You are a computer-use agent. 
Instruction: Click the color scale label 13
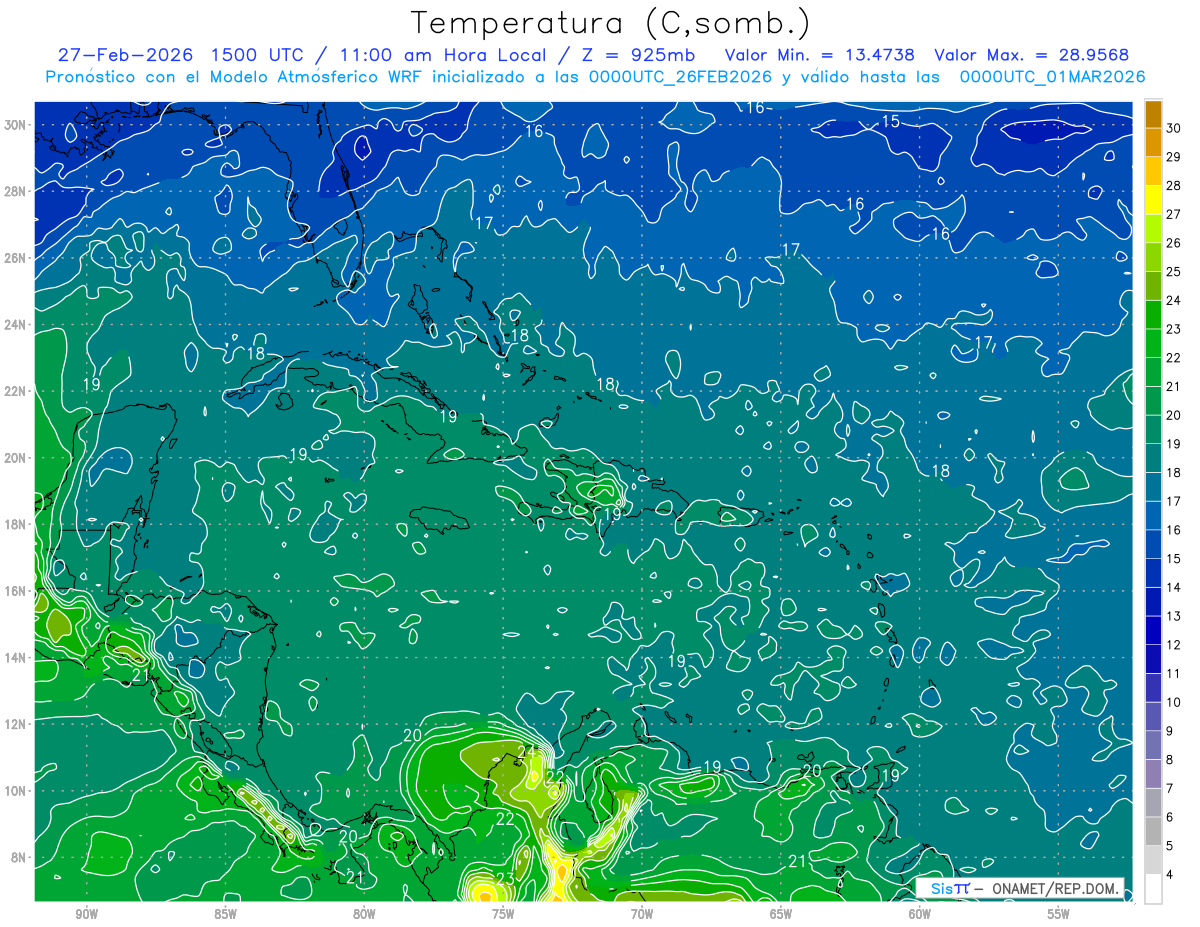click(1174, 616)
